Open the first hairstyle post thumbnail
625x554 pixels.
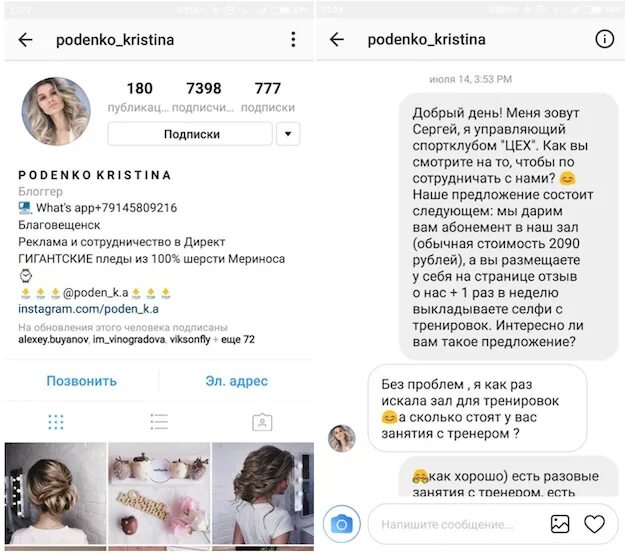point(55,493)
